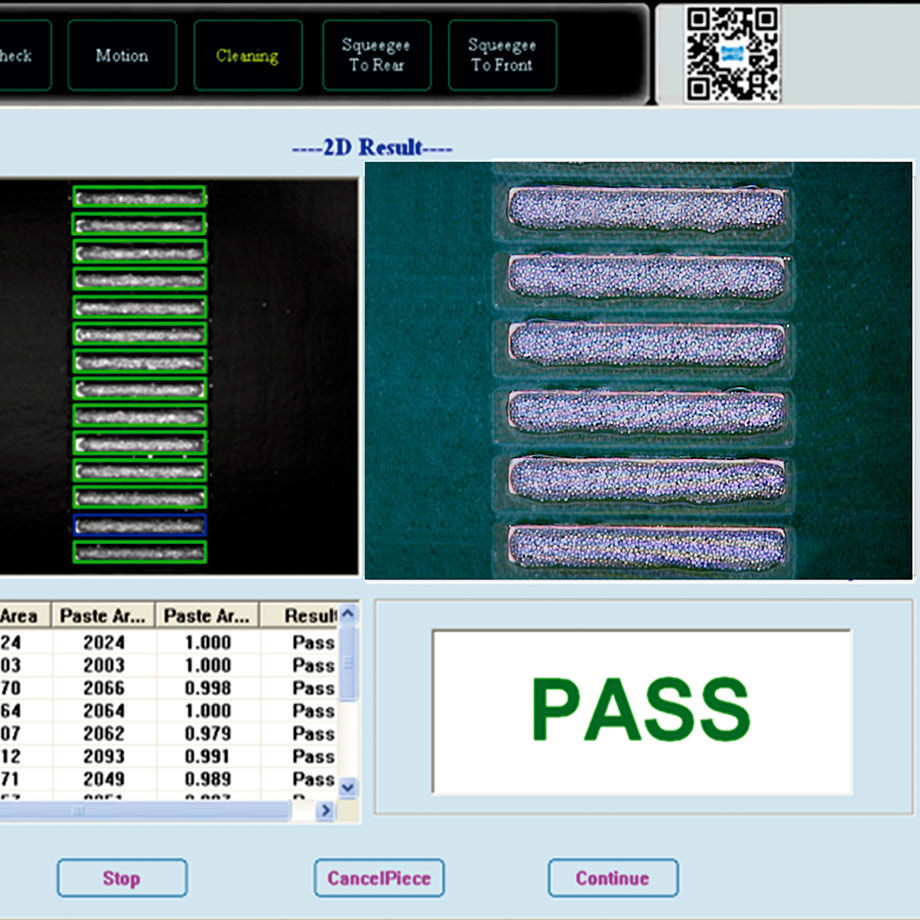The image size is (920, 920).
Task: Click the results table scroll-up arrow
Action: tap(348, 614)
